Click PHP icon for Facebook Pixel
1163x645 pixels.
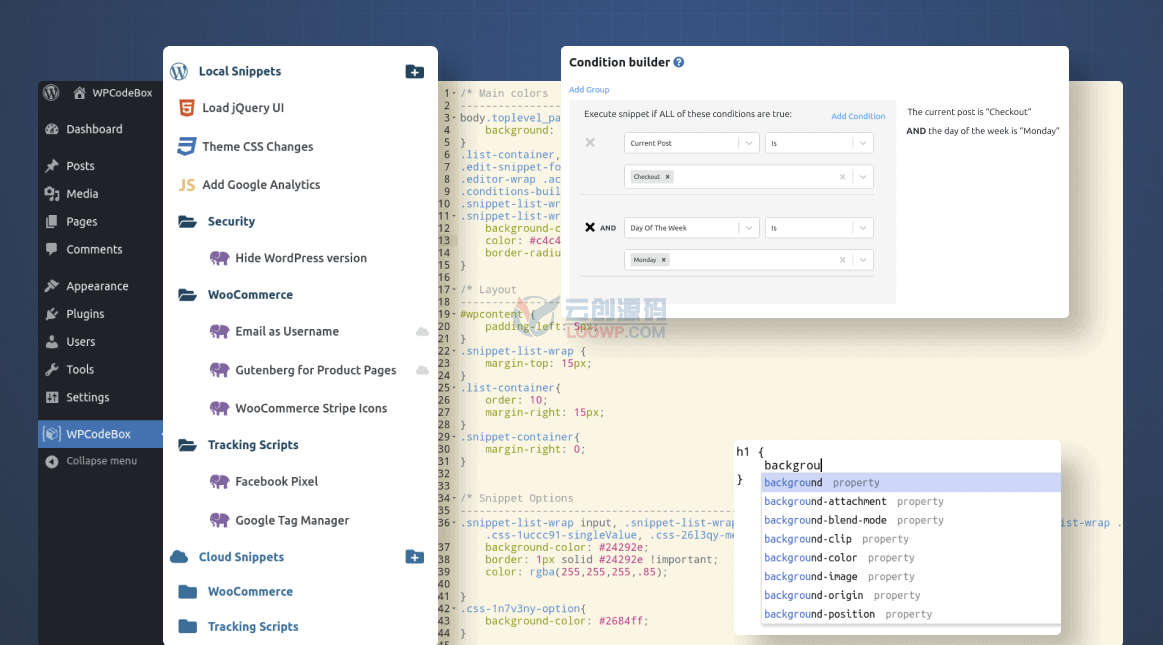[x=219, y=481]
